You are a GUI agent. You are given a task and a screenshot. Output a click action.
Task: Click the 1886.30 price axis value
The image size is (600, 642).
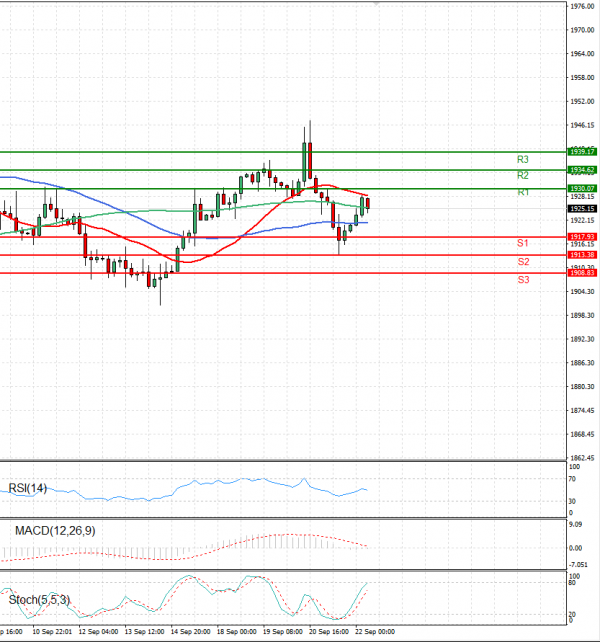pos(582,363)
